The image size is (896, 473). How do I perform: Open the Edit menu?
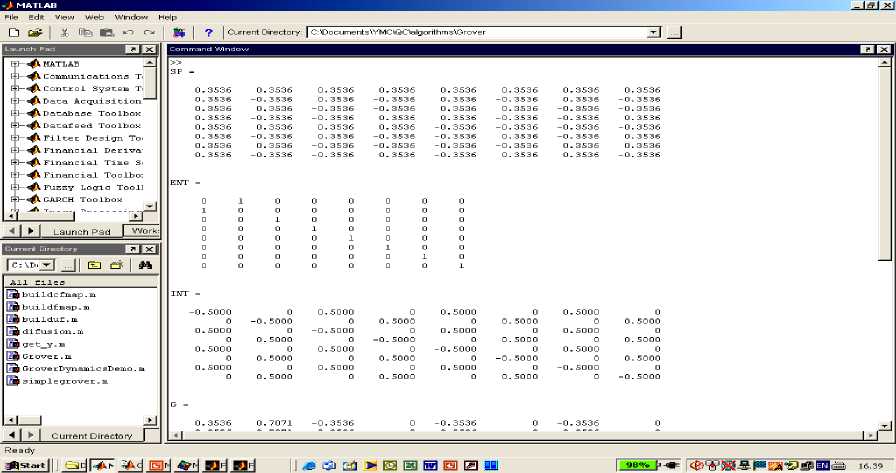tap(37, 17)
